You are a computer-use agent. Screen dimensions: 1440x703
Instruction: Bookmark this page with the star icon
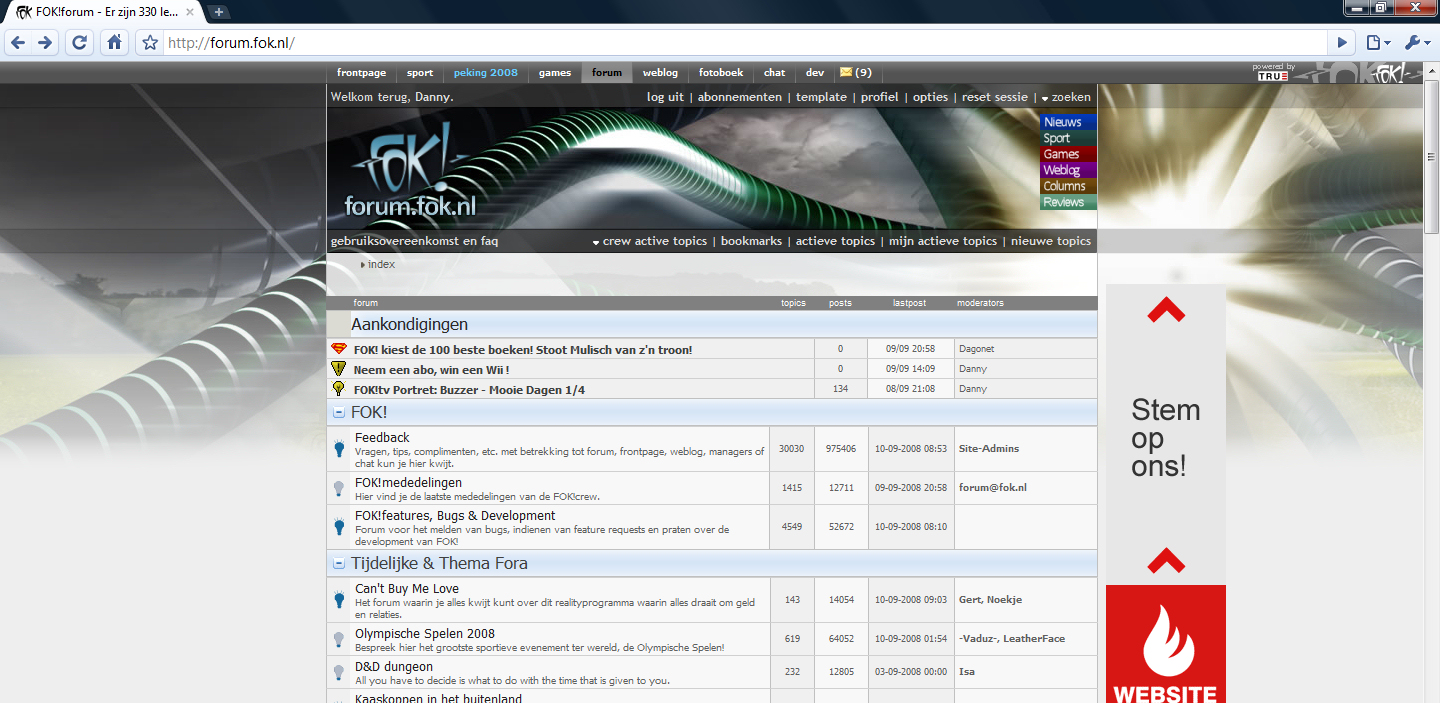[150, 43]
